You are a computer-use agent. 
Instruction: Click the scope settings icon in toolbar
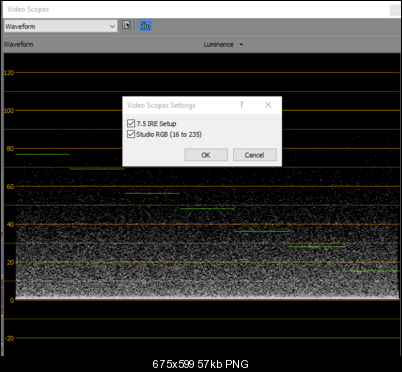coord(126,25)
